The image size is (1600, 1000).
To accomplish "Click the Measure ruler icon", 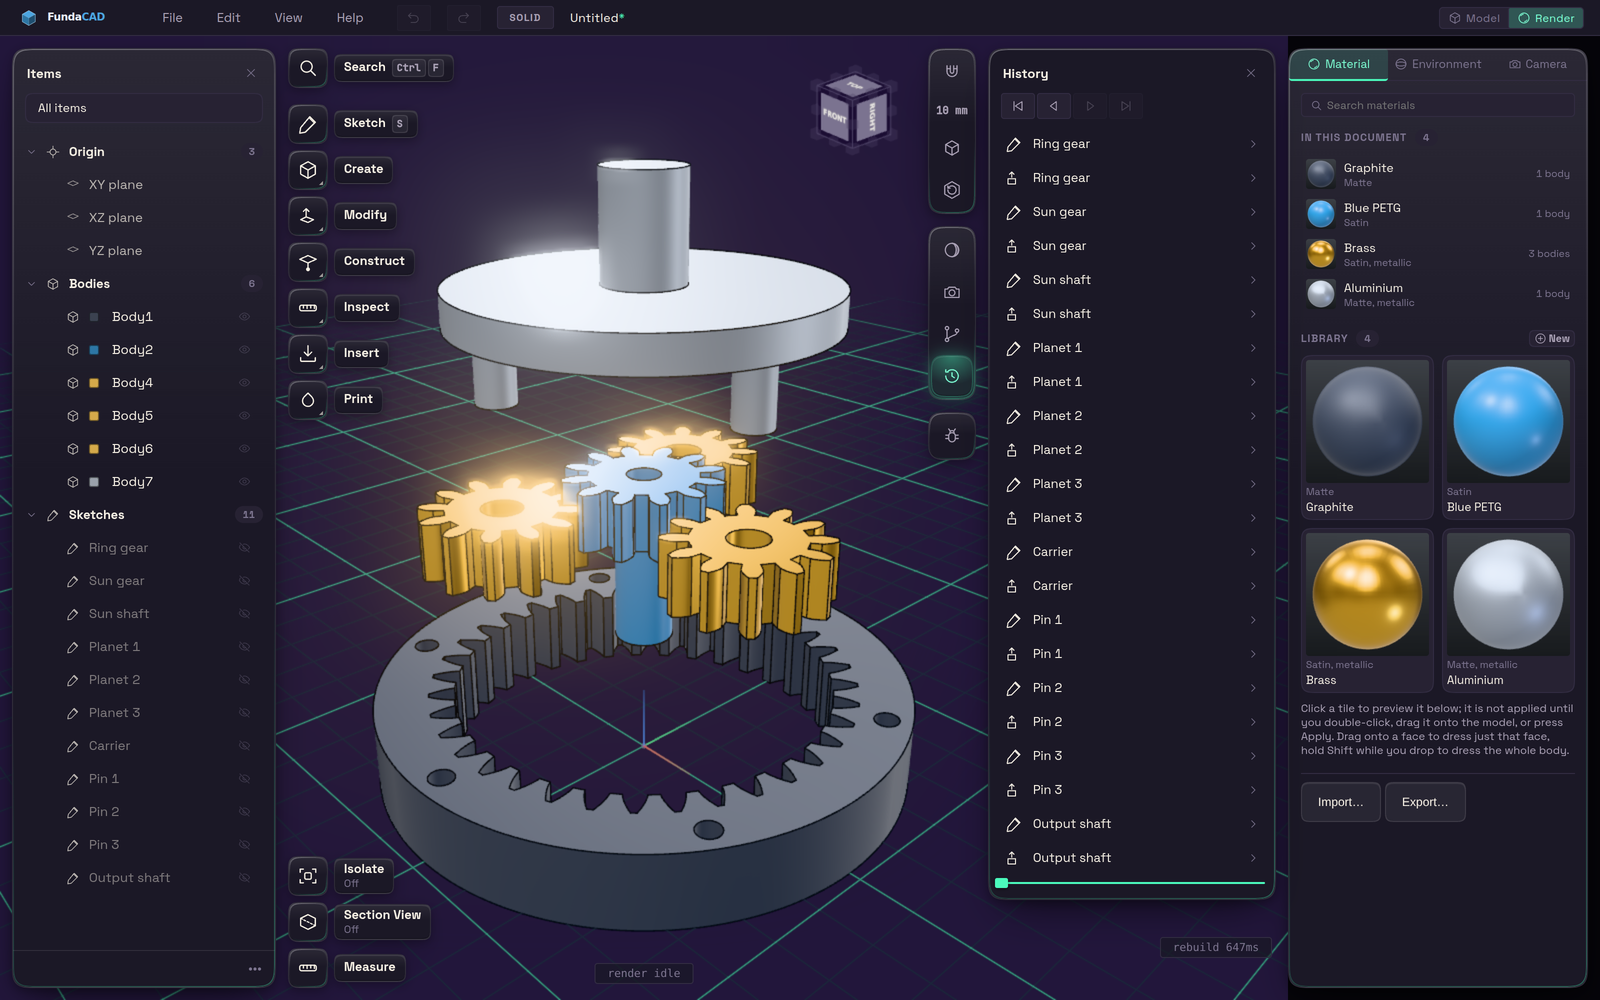I will (308, 968).
